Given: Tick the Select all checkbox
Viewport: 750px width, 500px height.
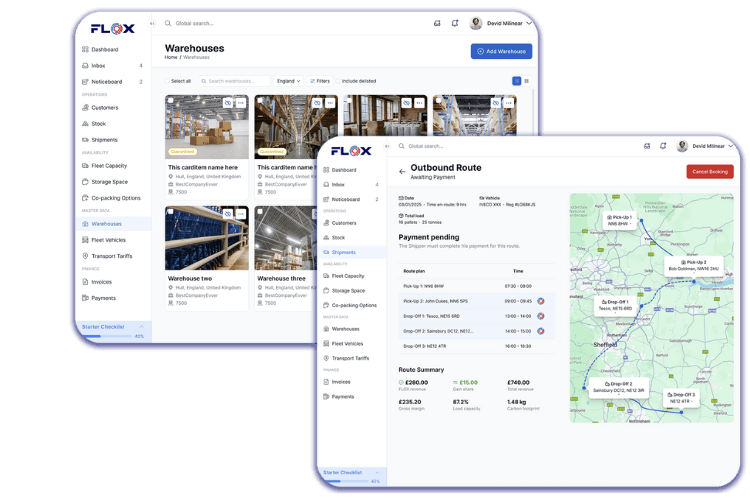Looking at the screenshot, I should [x=167, y=81].
